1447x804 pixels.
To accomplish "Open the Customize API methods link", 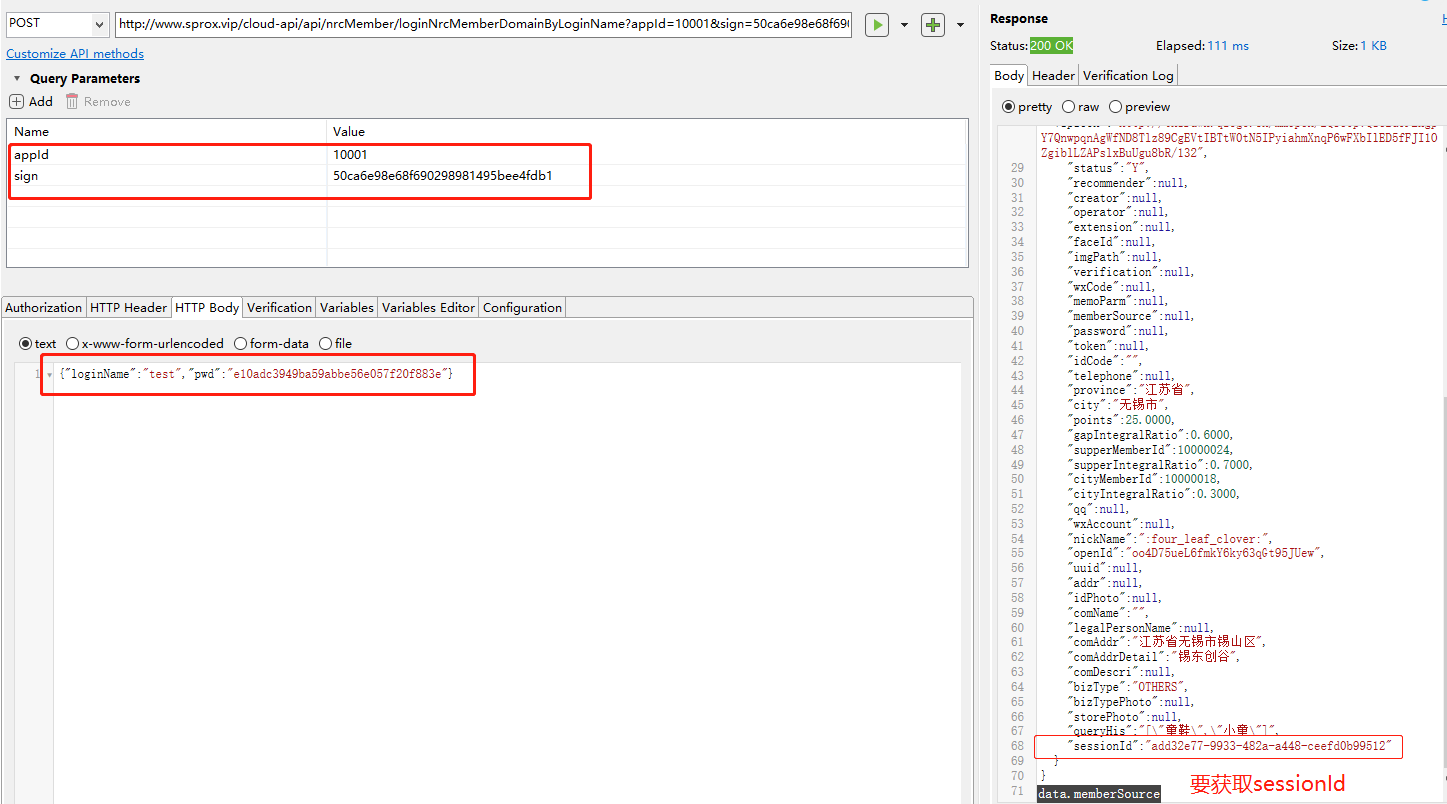I will pyautogui.click(x=75, y=54).
